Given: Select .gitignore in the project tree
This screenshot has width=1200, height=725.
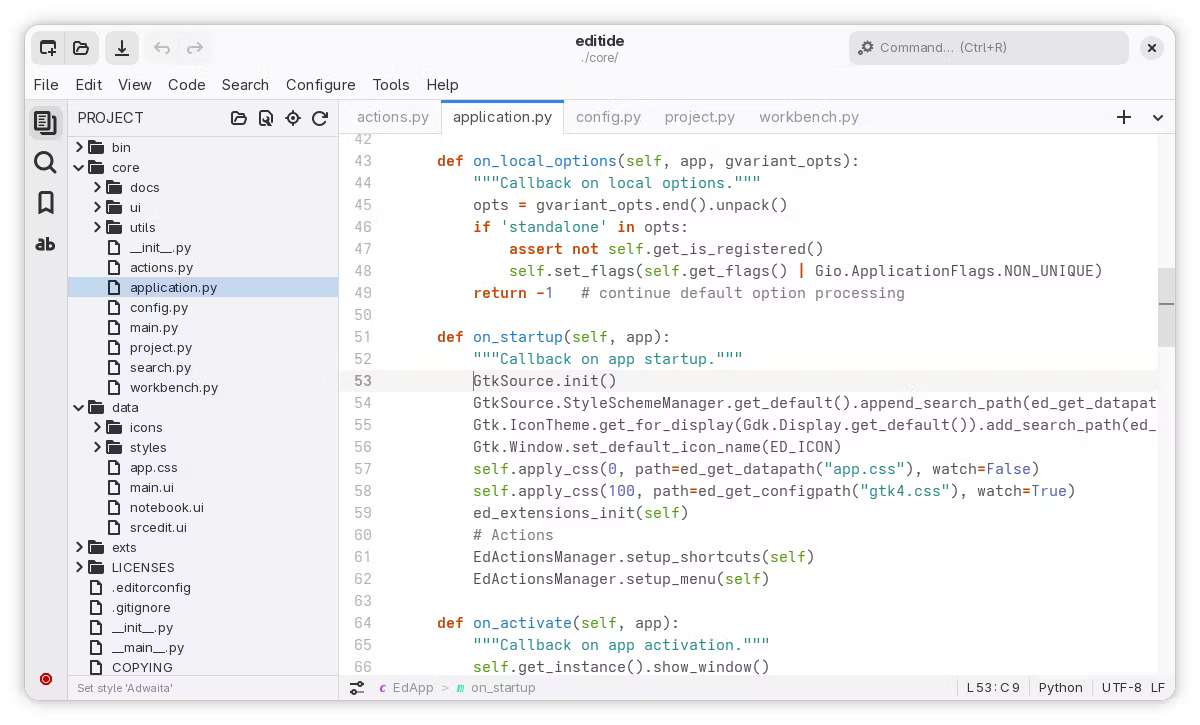Looking at the screenshot, I should 141,607.
